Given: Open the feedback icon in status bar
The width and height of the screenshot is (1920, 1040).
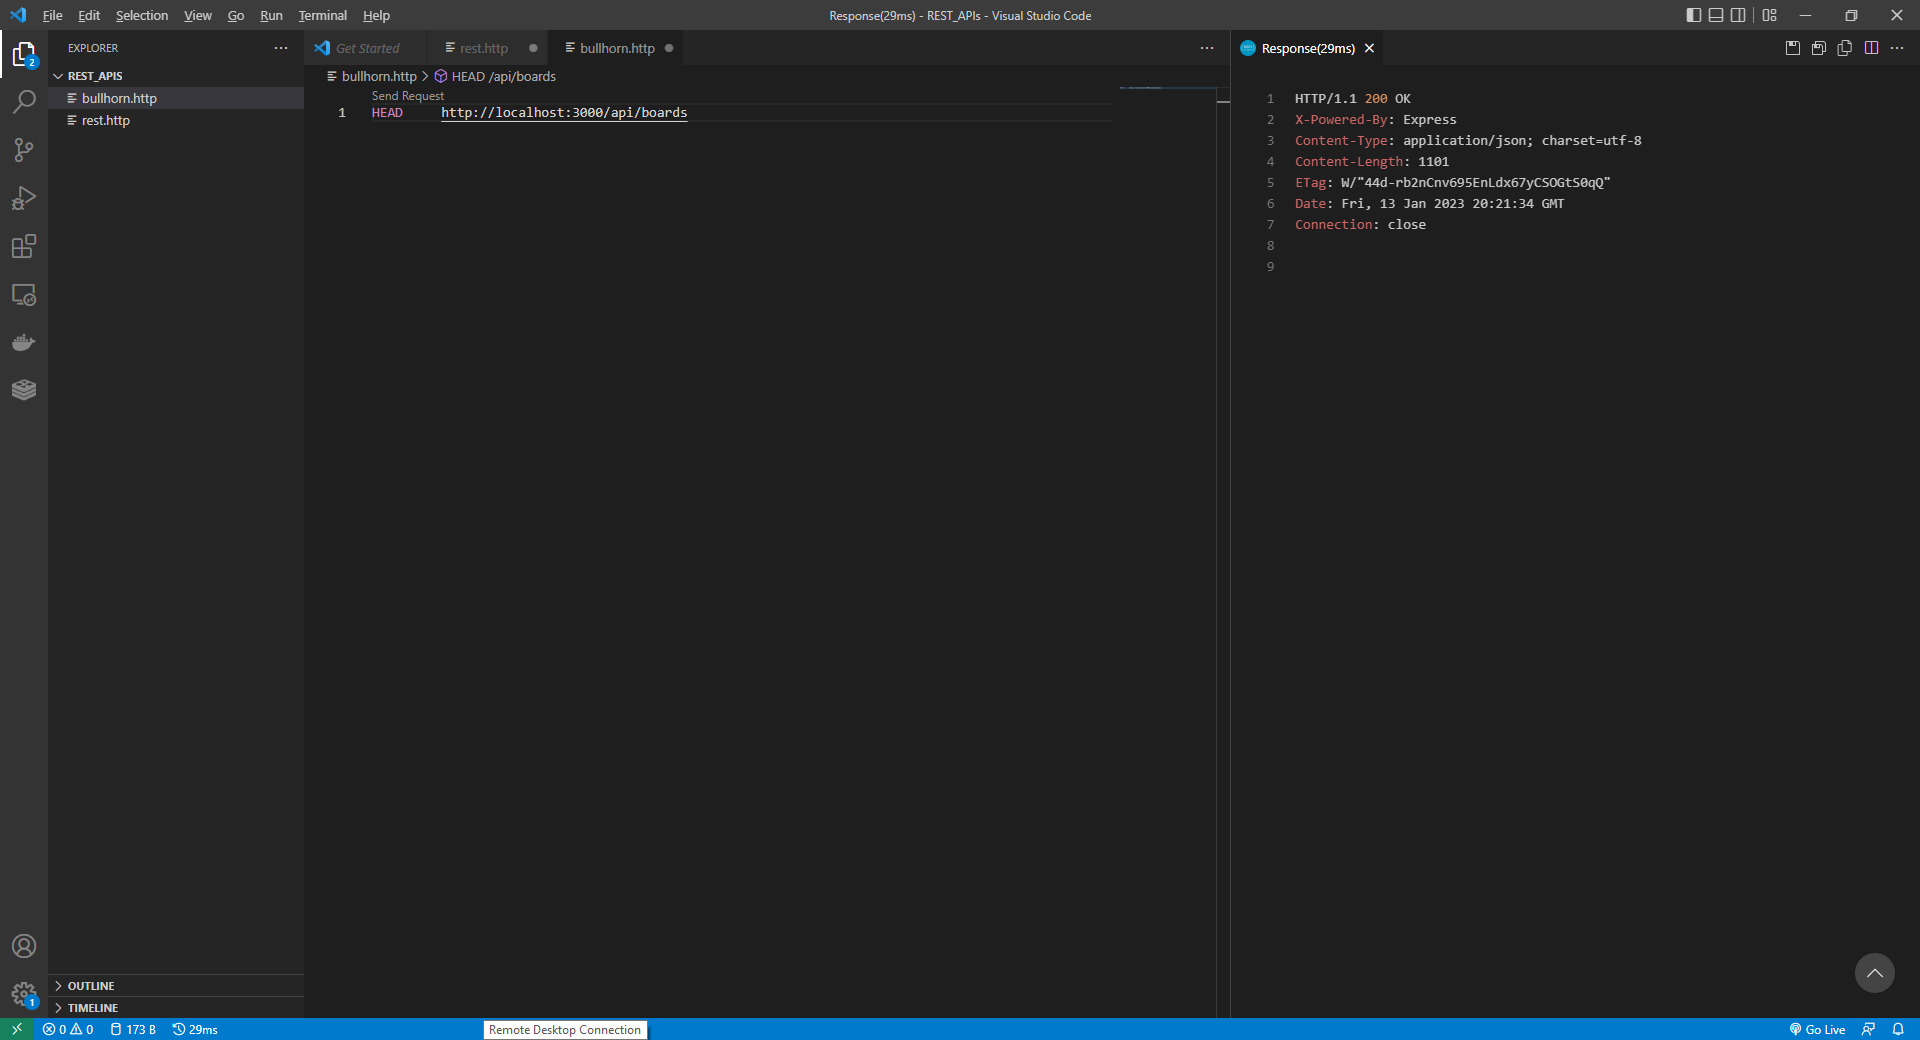Looking at the screenshot, I should tap(1868, 1029).
